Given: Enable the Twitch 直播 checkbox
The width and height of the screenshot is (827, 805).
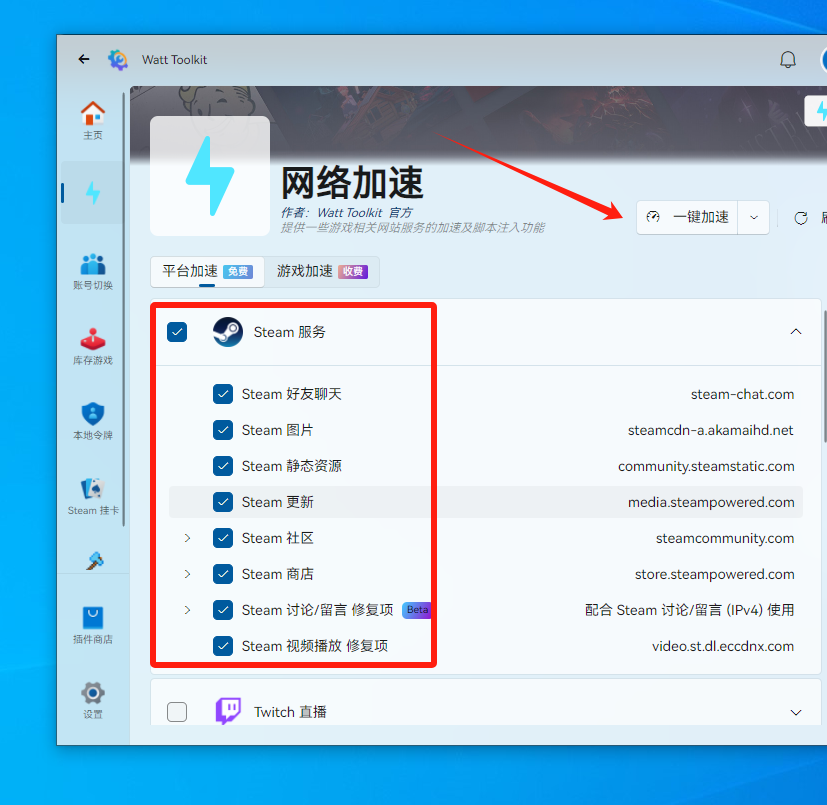Looking at the screenshot, I should coord(177,712).
